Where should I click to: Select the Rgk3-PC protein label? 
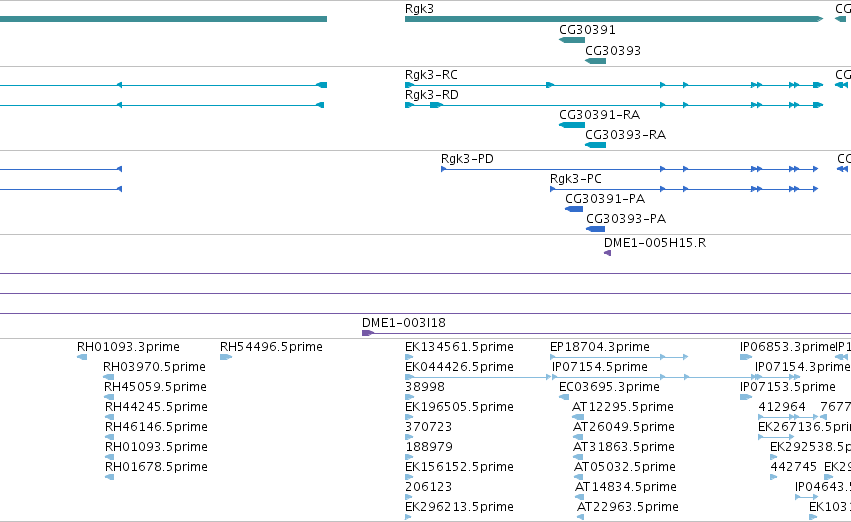point(576,179)
